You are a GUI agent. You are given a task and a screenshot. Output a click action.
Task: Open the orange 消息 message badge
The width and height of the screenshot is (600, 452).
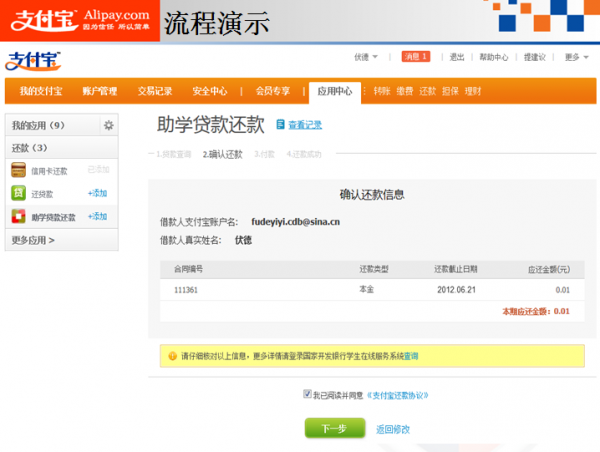click(x=416, y=57)
